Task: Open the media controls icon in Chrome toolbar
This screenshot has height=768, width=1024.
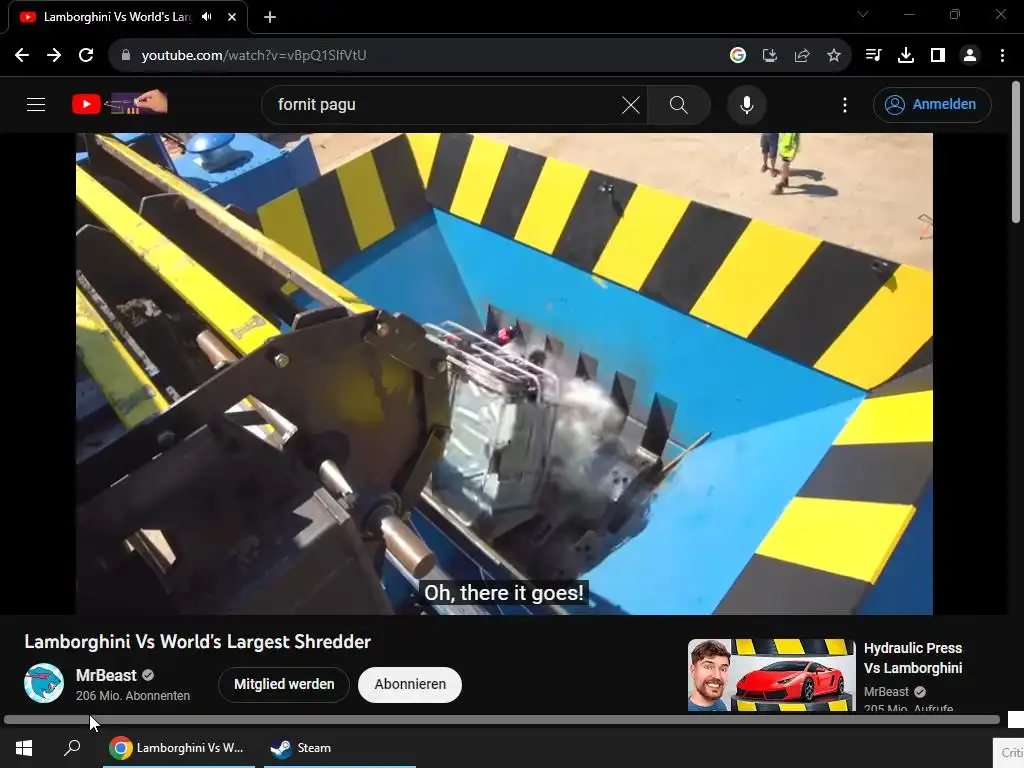Action: click(x=874, y=56)
